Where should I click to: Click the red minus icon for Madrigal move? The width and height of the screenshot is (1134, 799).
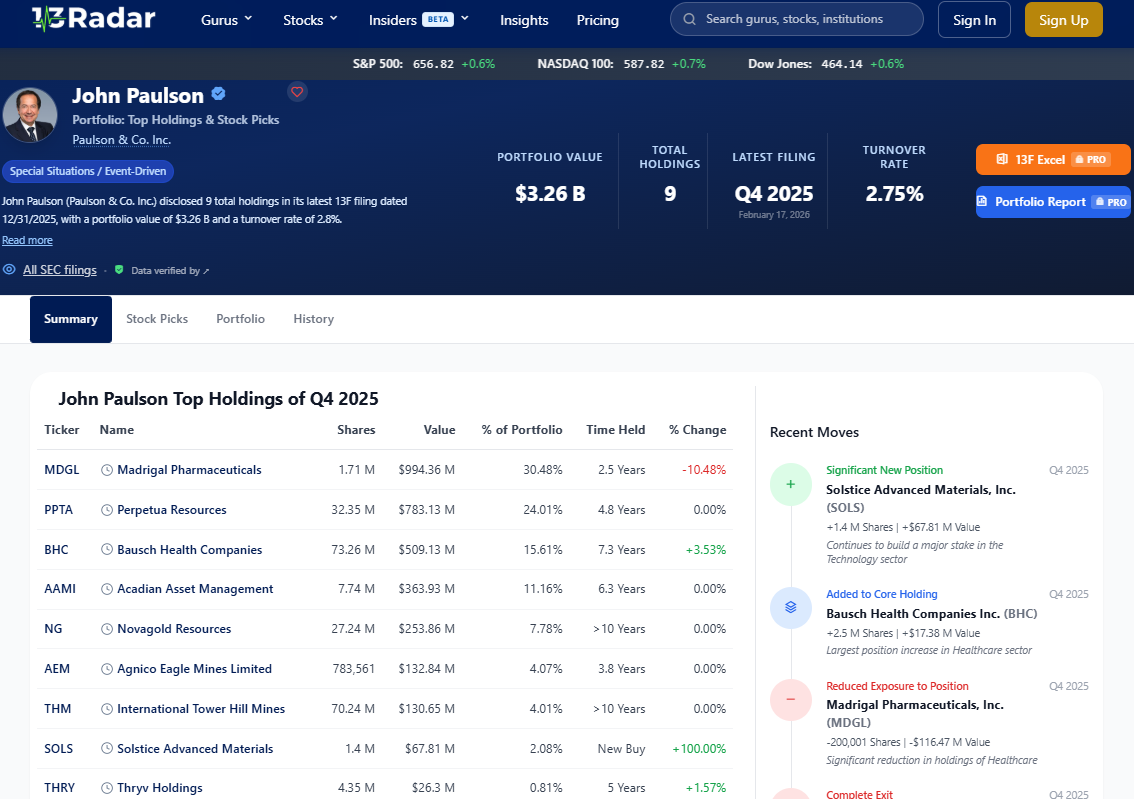pyautogui.click(x=791, y=700)
